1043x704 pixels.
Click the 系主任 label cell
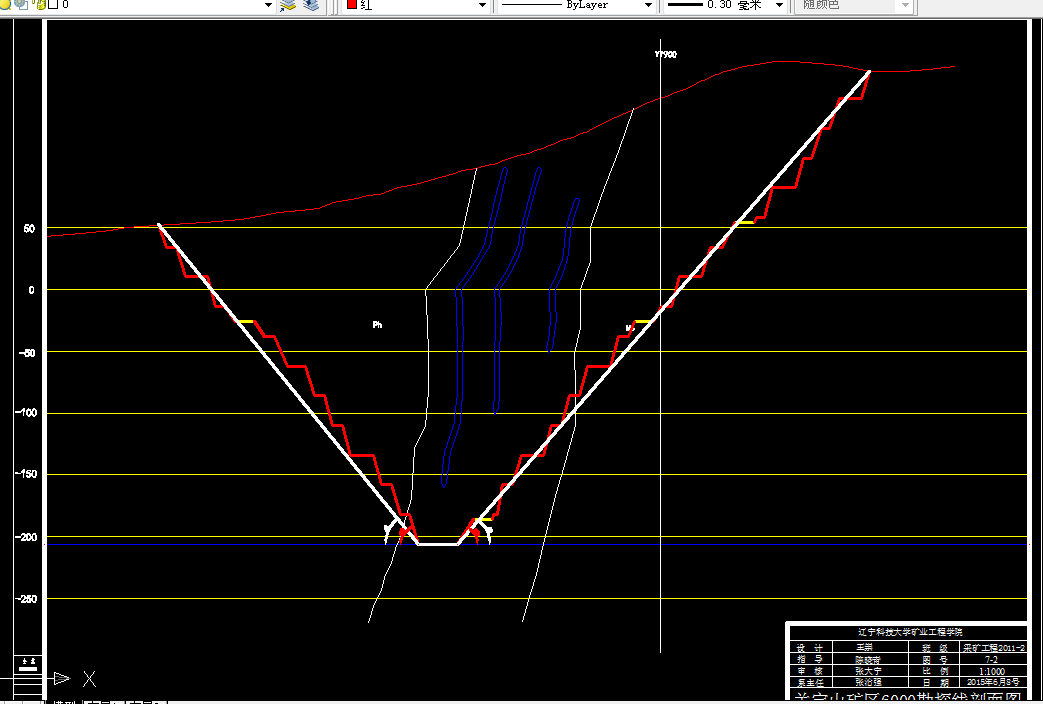pos(810,683)
